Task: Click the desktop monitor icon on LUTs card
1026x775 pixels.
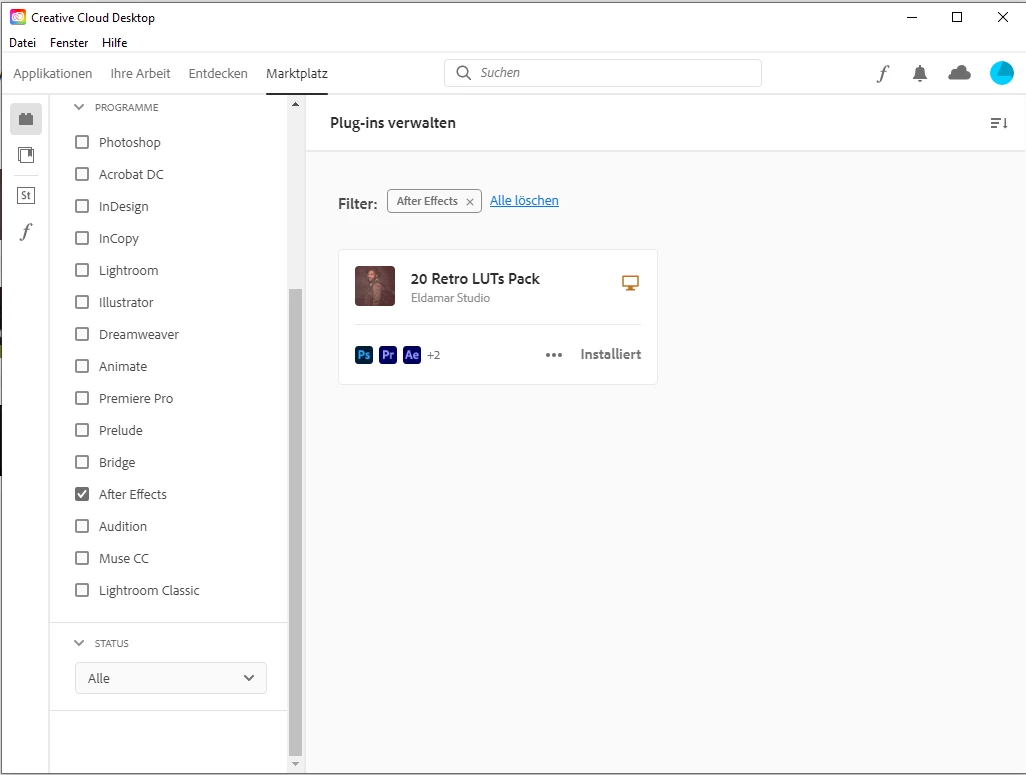Action: [x=630, y=283]
